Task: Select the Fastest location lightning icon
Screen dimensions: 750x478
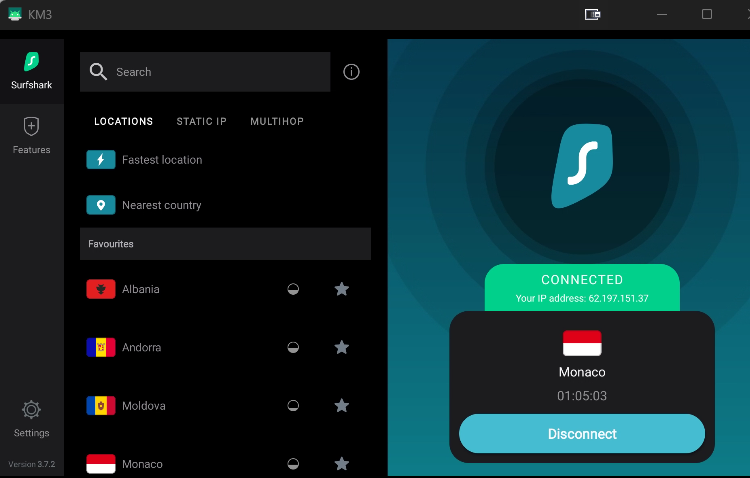Action: pyautogui.click(x=100, y=159)
